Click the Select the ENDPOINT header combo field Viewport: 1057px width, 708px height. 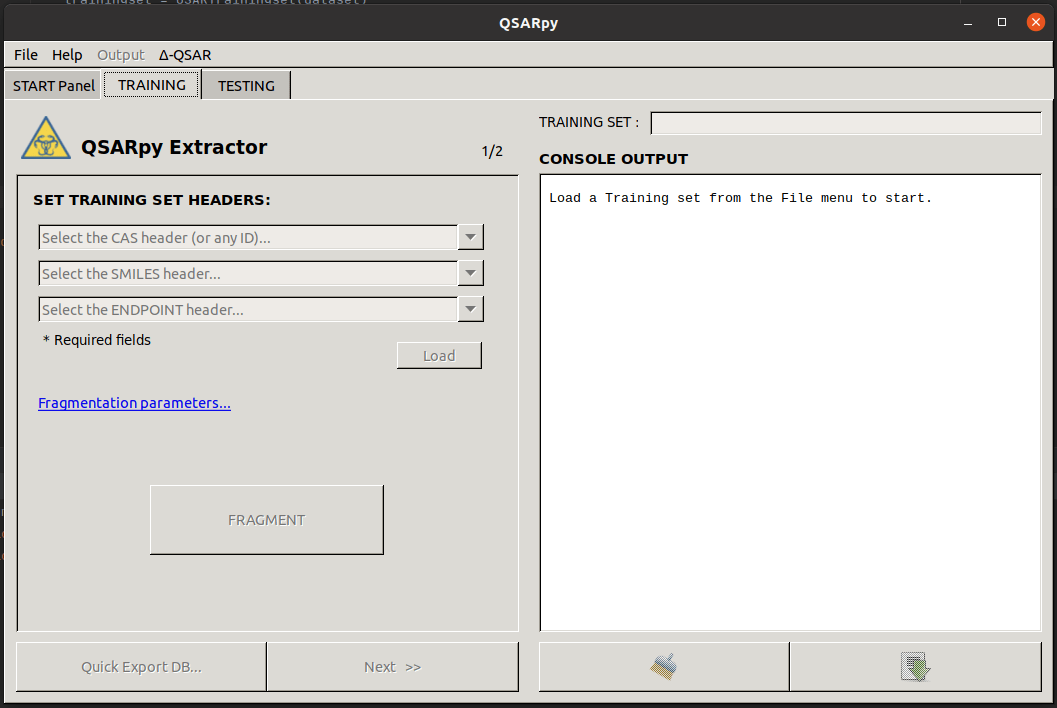point(248,309)
